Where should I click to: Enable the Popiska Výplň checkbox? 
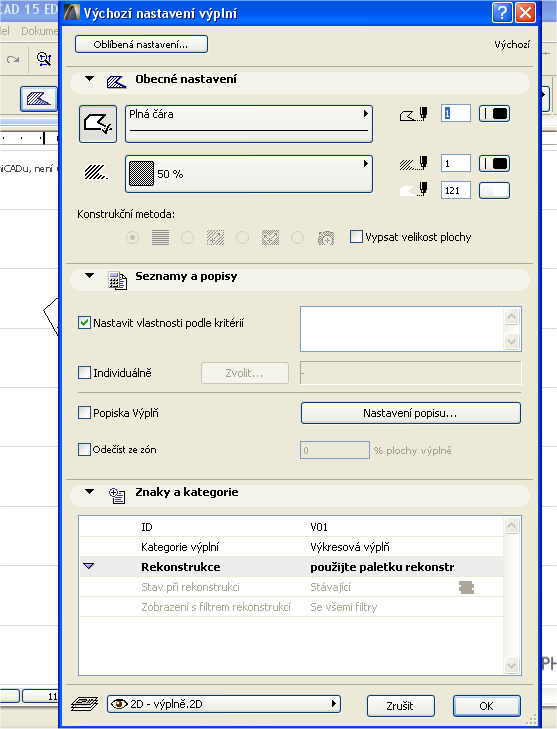point(84,412)
